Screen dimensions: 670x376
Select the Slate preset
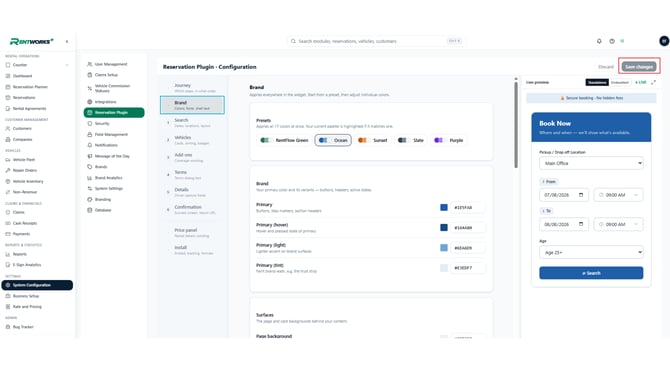[x=411, y=140]
